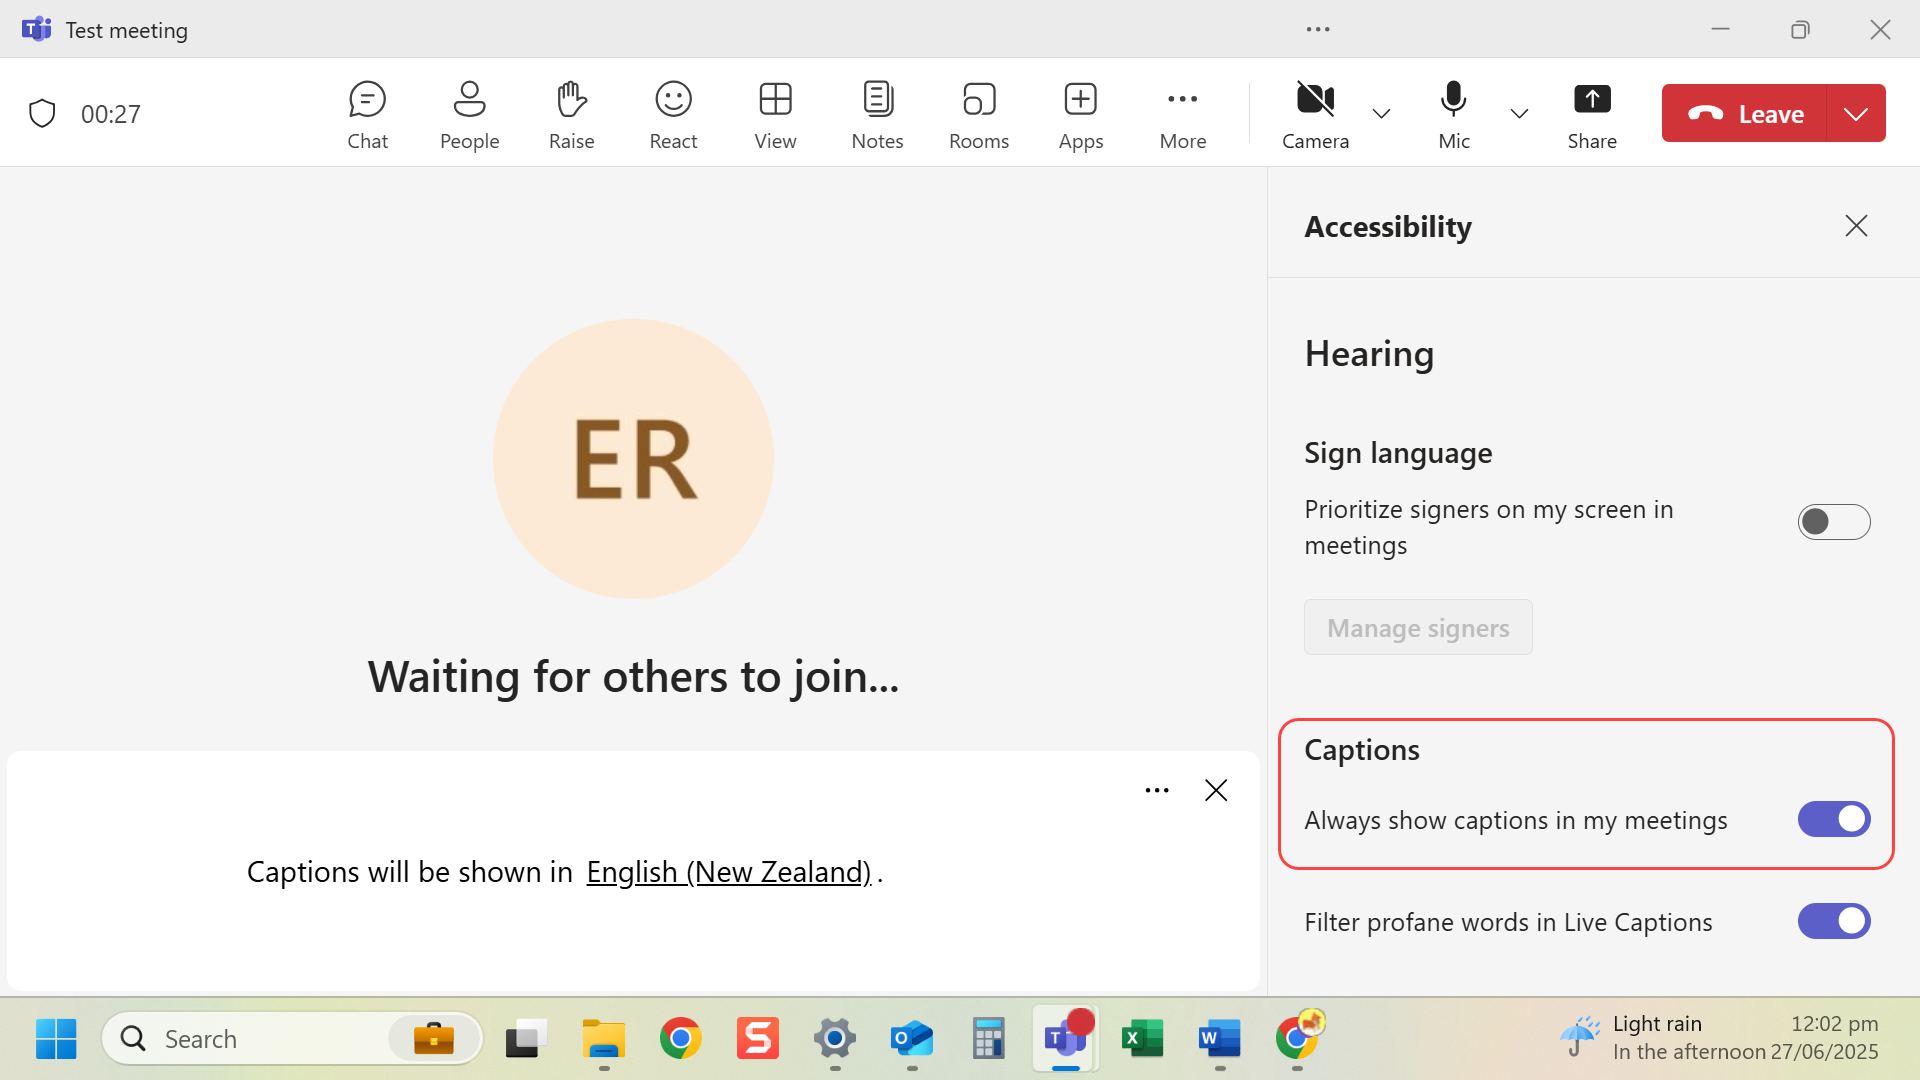This screenshot has width=1920, height=1080.
Task: Open Windows Start menu
Action: coord(56,1039)
